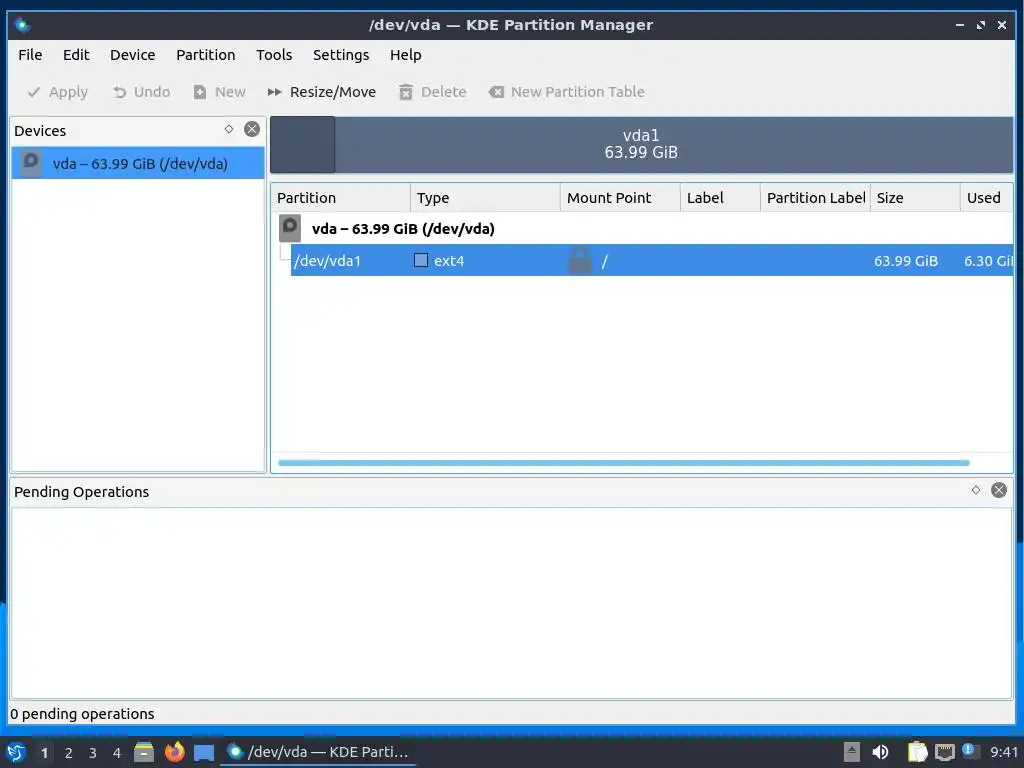Viewport: 1024px width, 768px height.
Task: Open the removable media tray icon
Action: (x=852, y=752)
